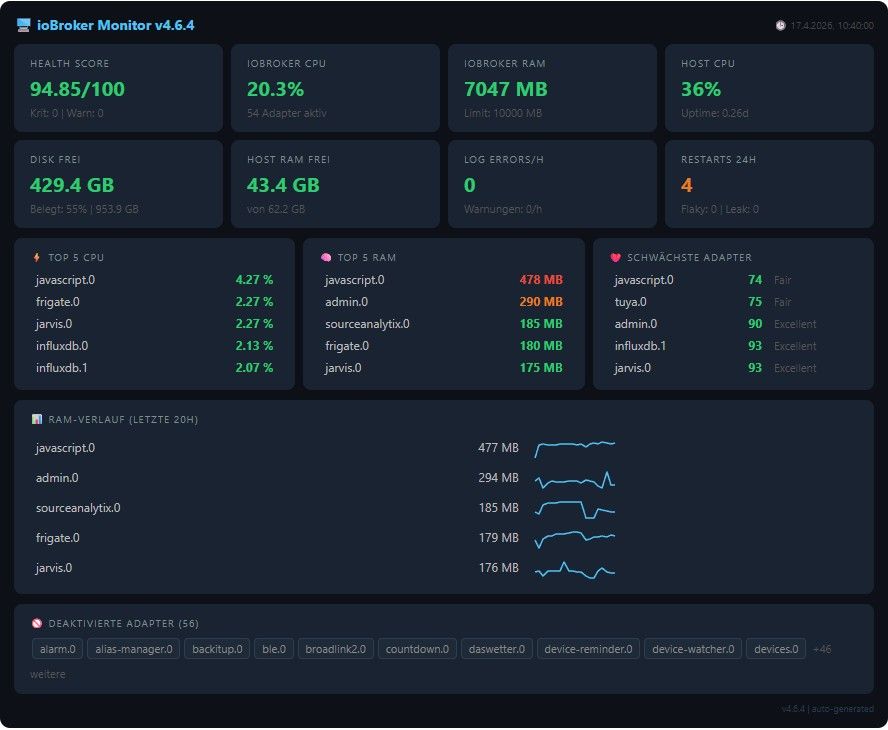
Task: Click the broadlink2.0 adapter chip
Action: [x=336, y=649]
